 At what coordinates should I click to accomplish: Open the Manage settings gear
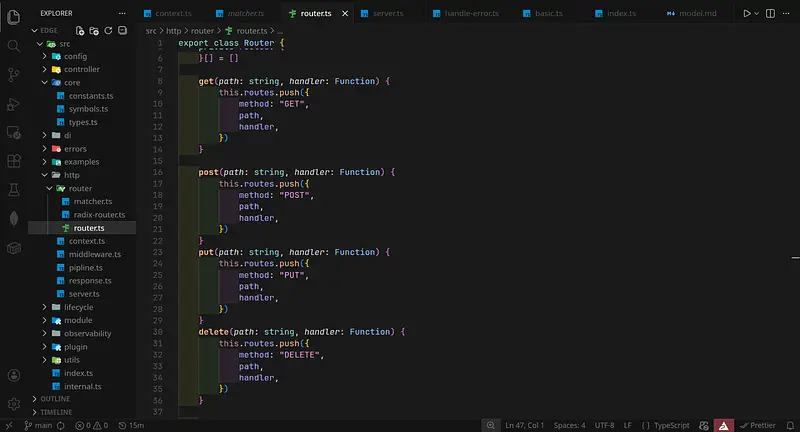[x=14, y=404]
